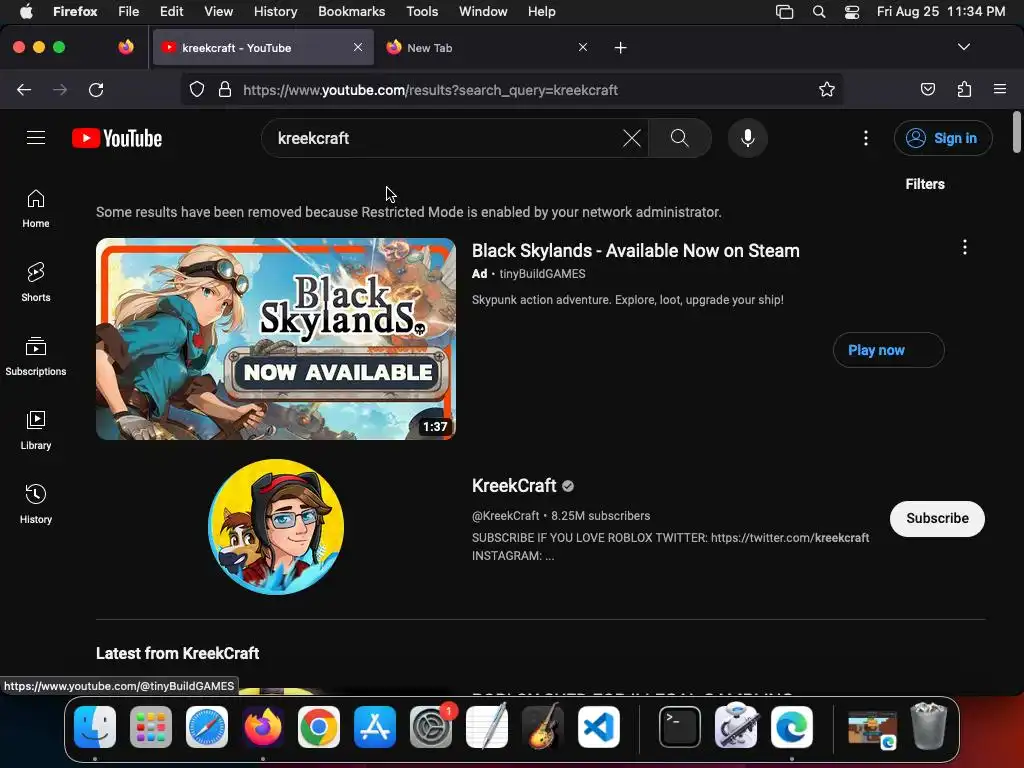Open the File menu
Screen dimensions: 1024x768
[129, 12]
